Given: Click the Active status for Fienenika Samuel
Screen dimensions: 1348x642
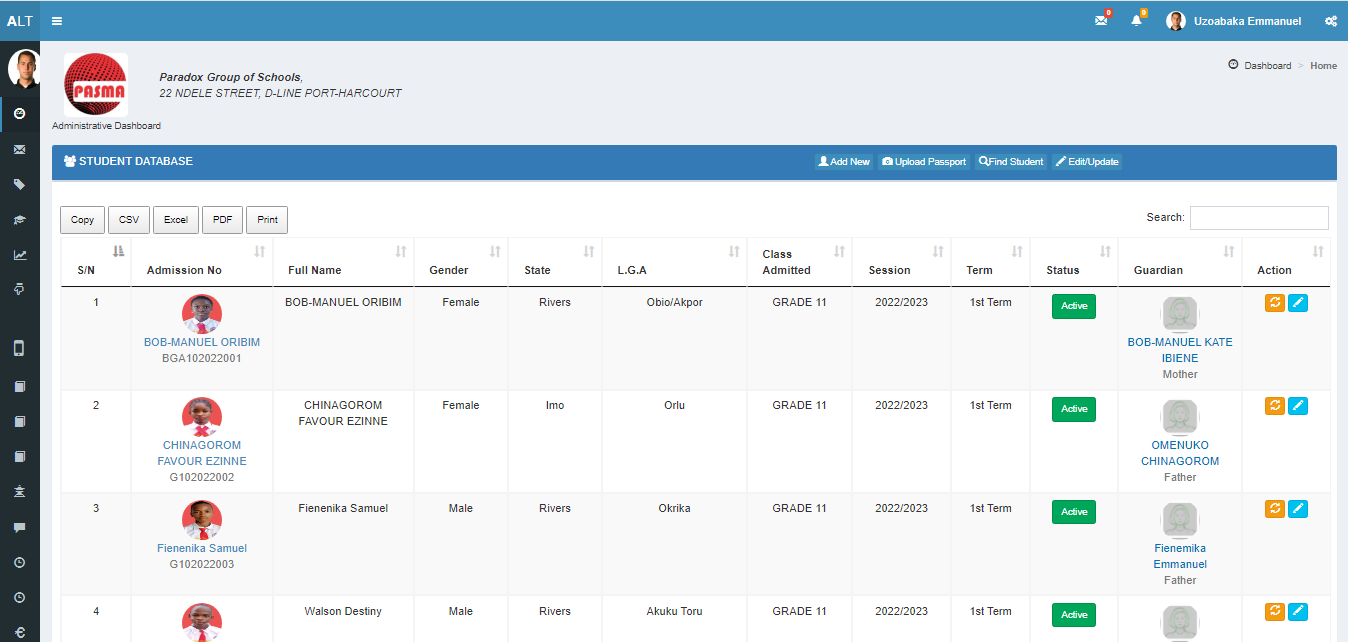Looking at the screenshot, I should [1073, 512].
